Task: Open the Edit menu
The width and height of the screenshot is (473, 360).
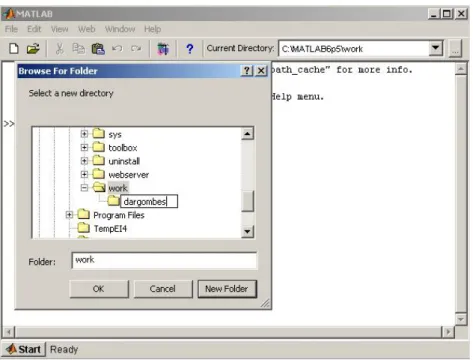Action: click(x=34, y=29)
